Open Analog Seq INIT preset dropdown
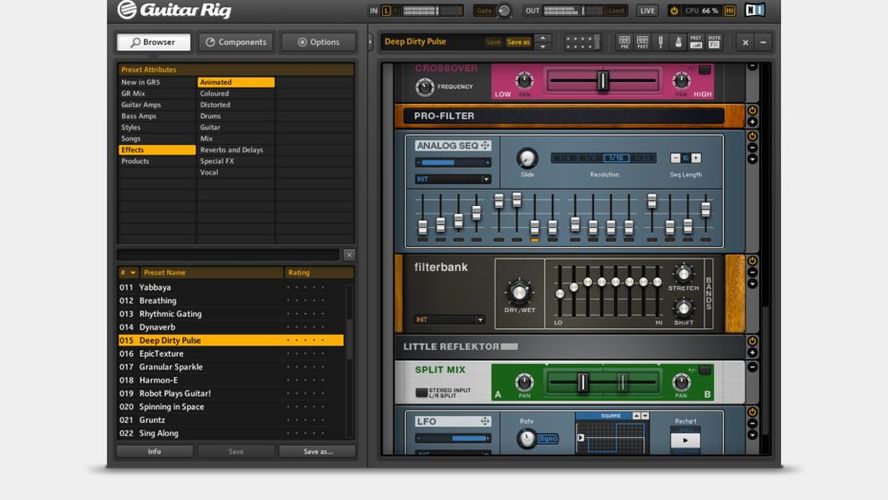This screenshot has height=500, width=888. [x=452, y=180]
